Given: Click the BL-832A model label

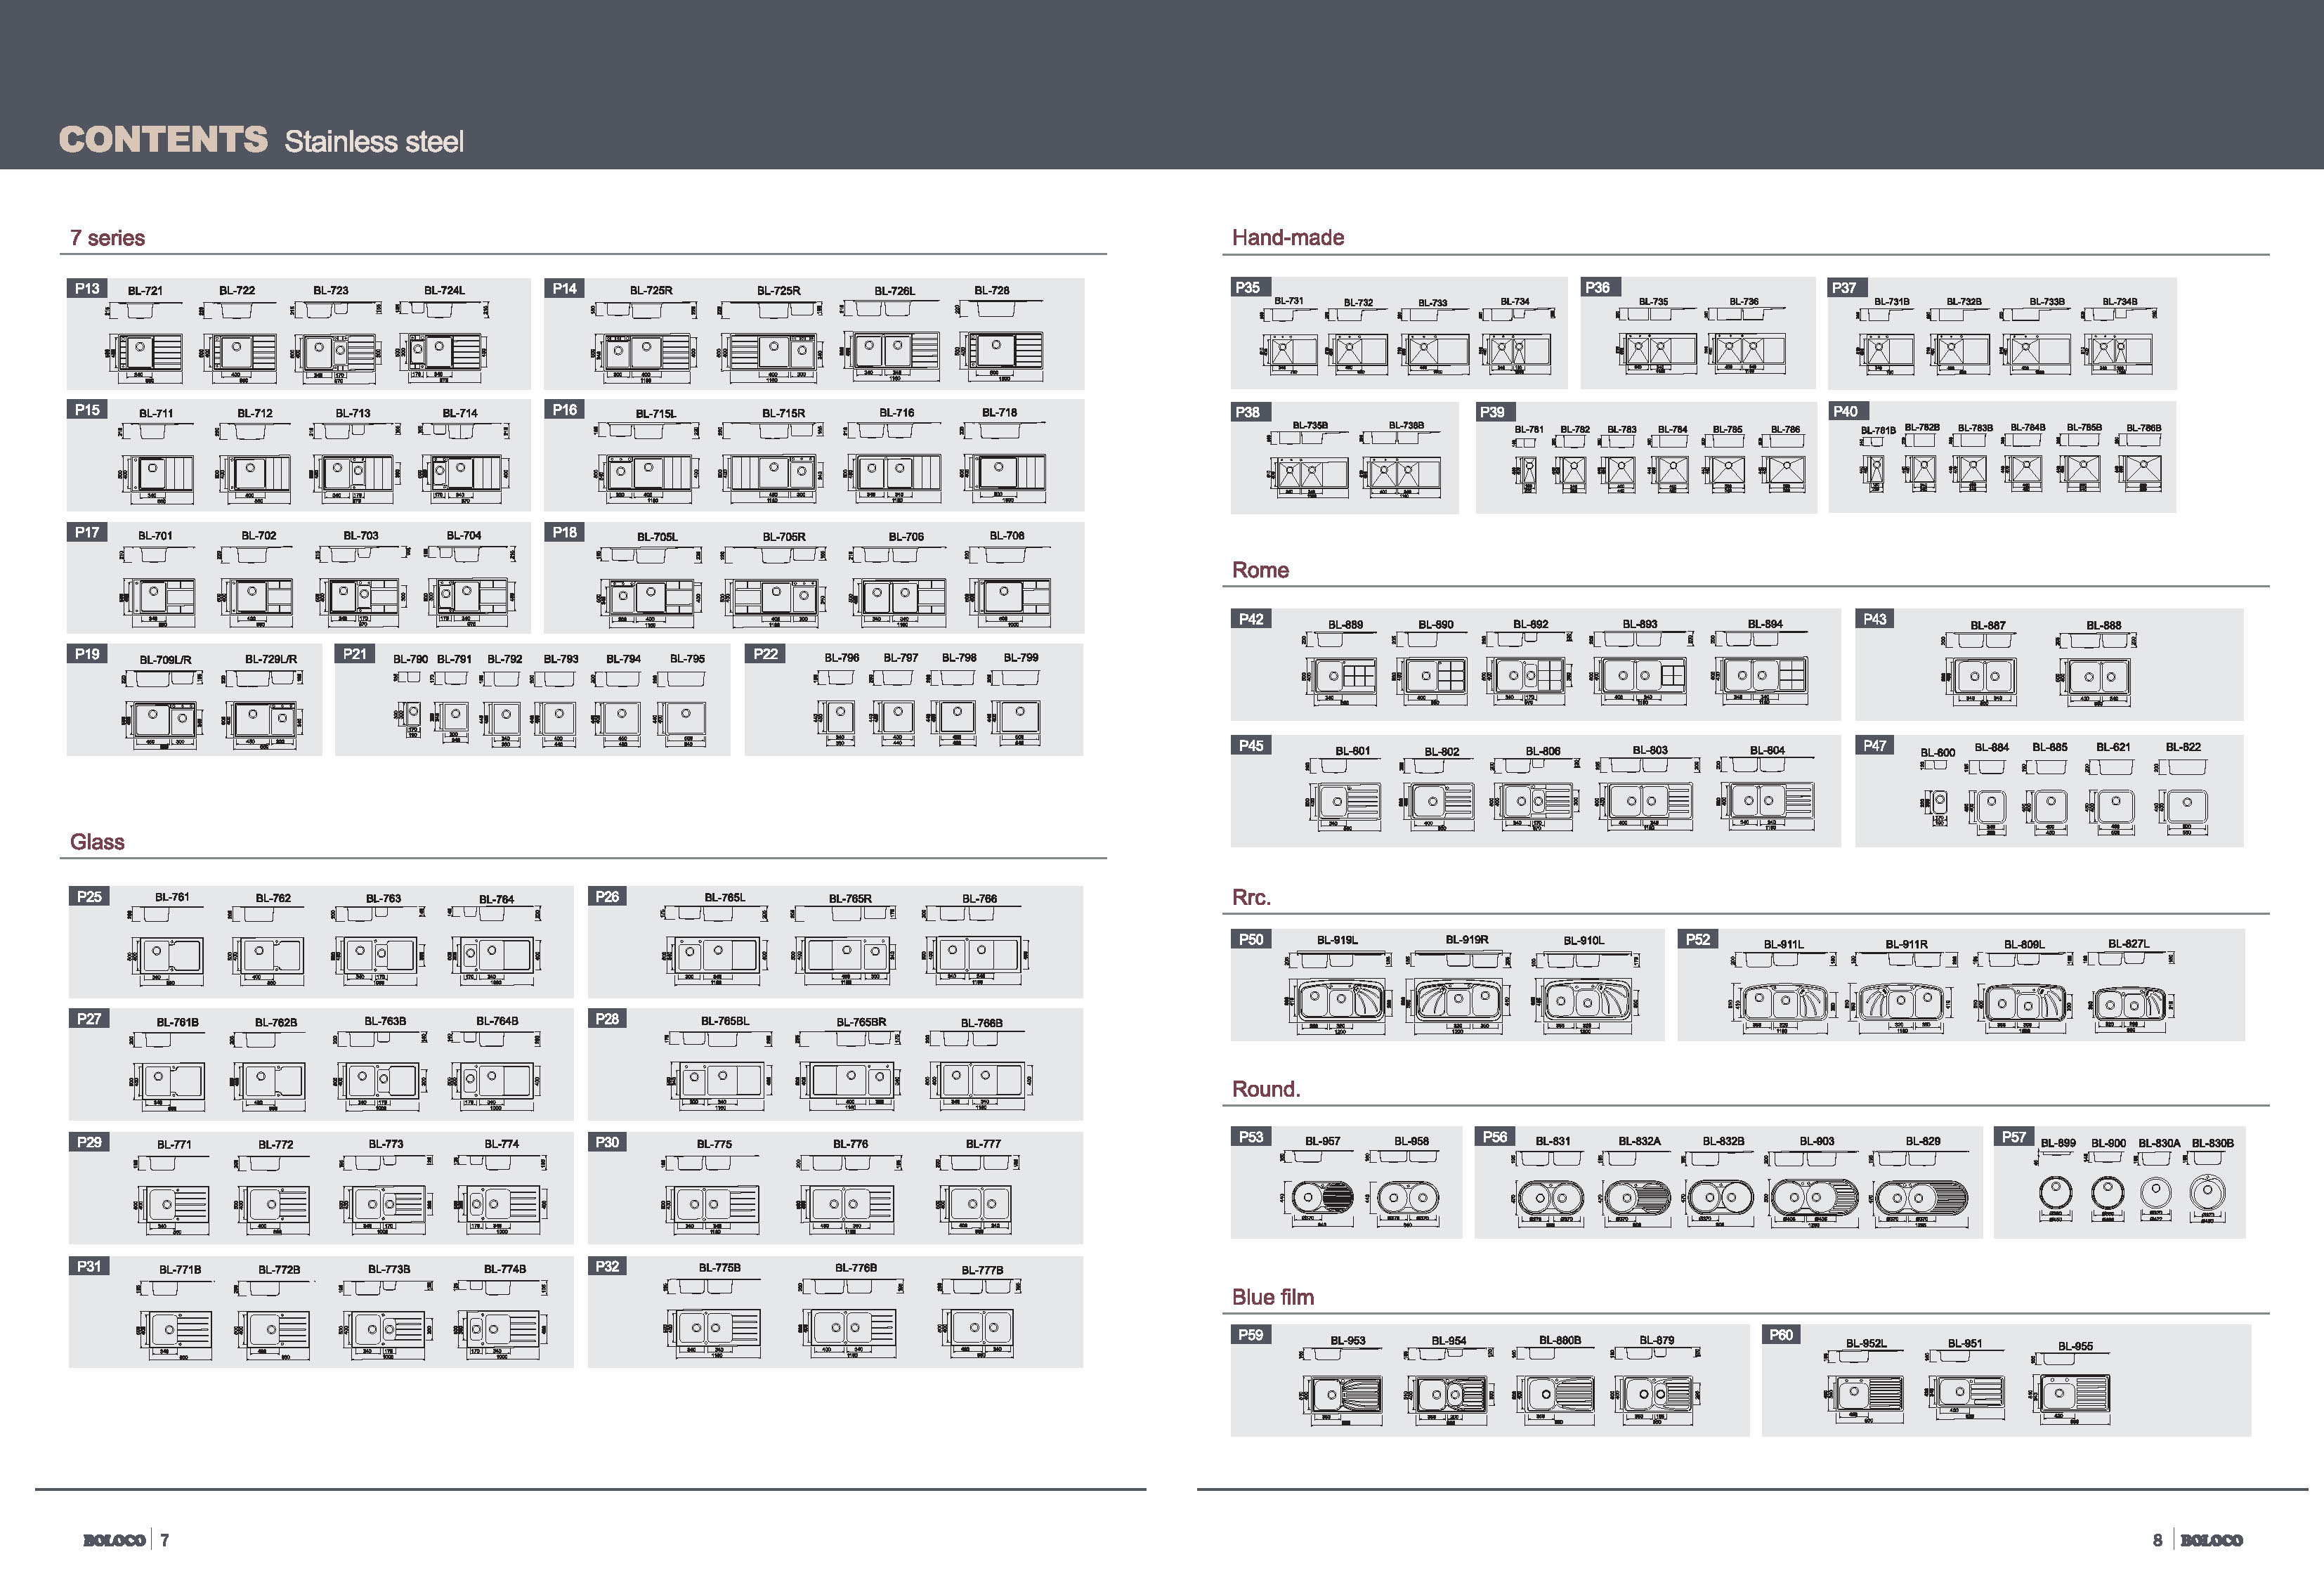Looking at the screenshot, I should 1640,1141.
